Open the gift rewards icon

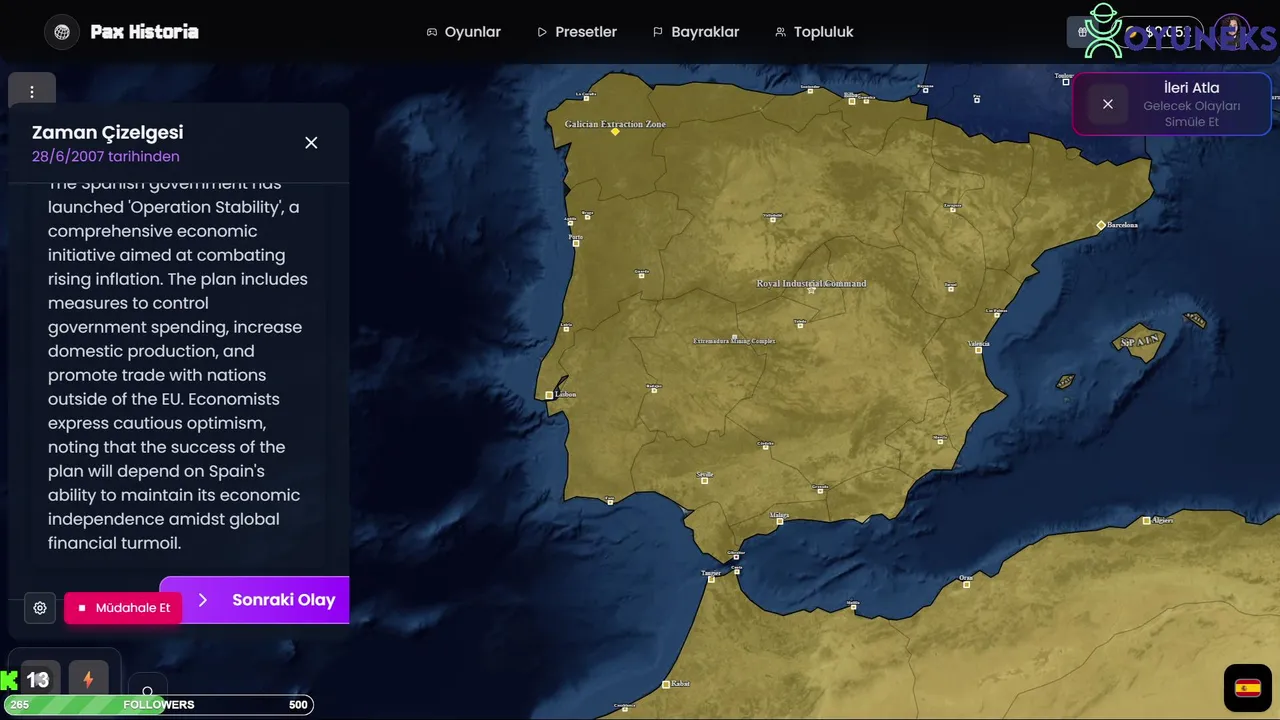click(1082, 32)
